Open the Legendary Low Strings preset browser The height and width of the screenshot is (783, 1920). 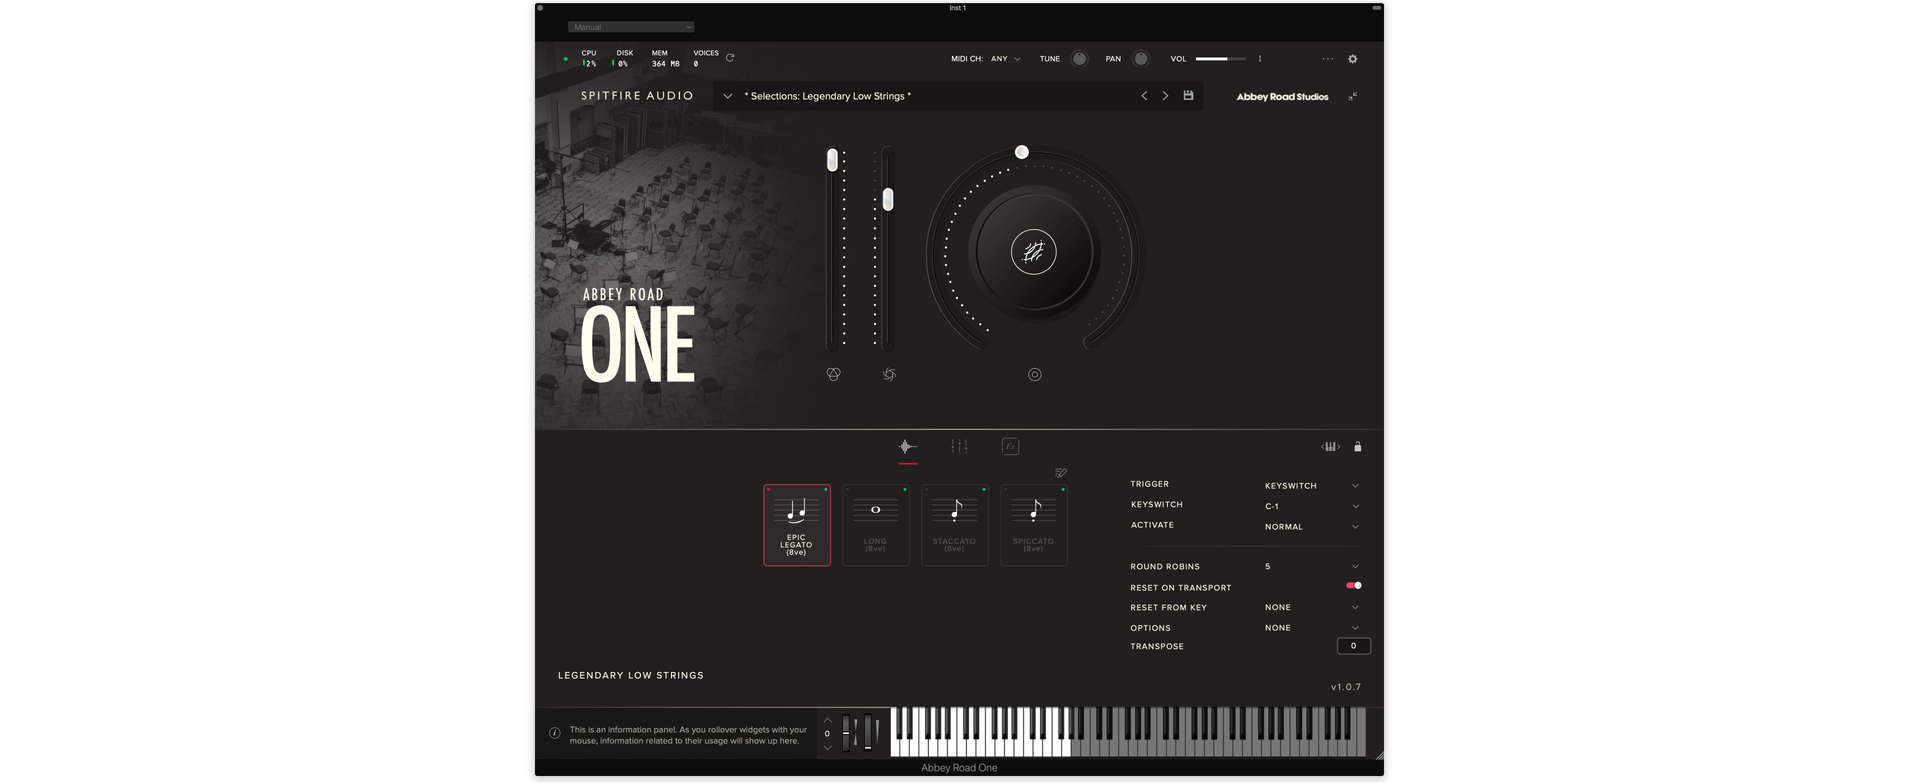point(727,97)
